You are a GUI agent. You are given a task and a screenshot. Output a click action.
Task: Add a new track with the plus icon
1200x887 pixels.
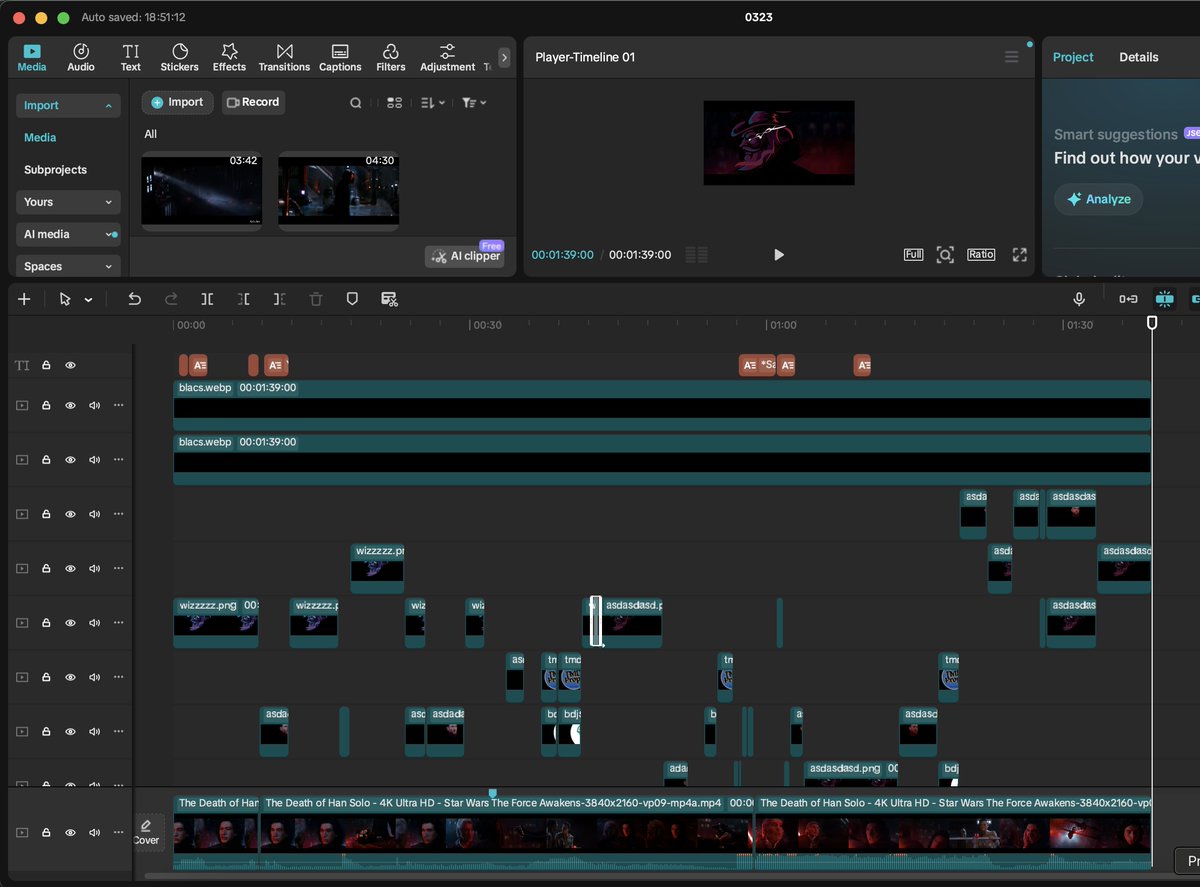[24, 299]
